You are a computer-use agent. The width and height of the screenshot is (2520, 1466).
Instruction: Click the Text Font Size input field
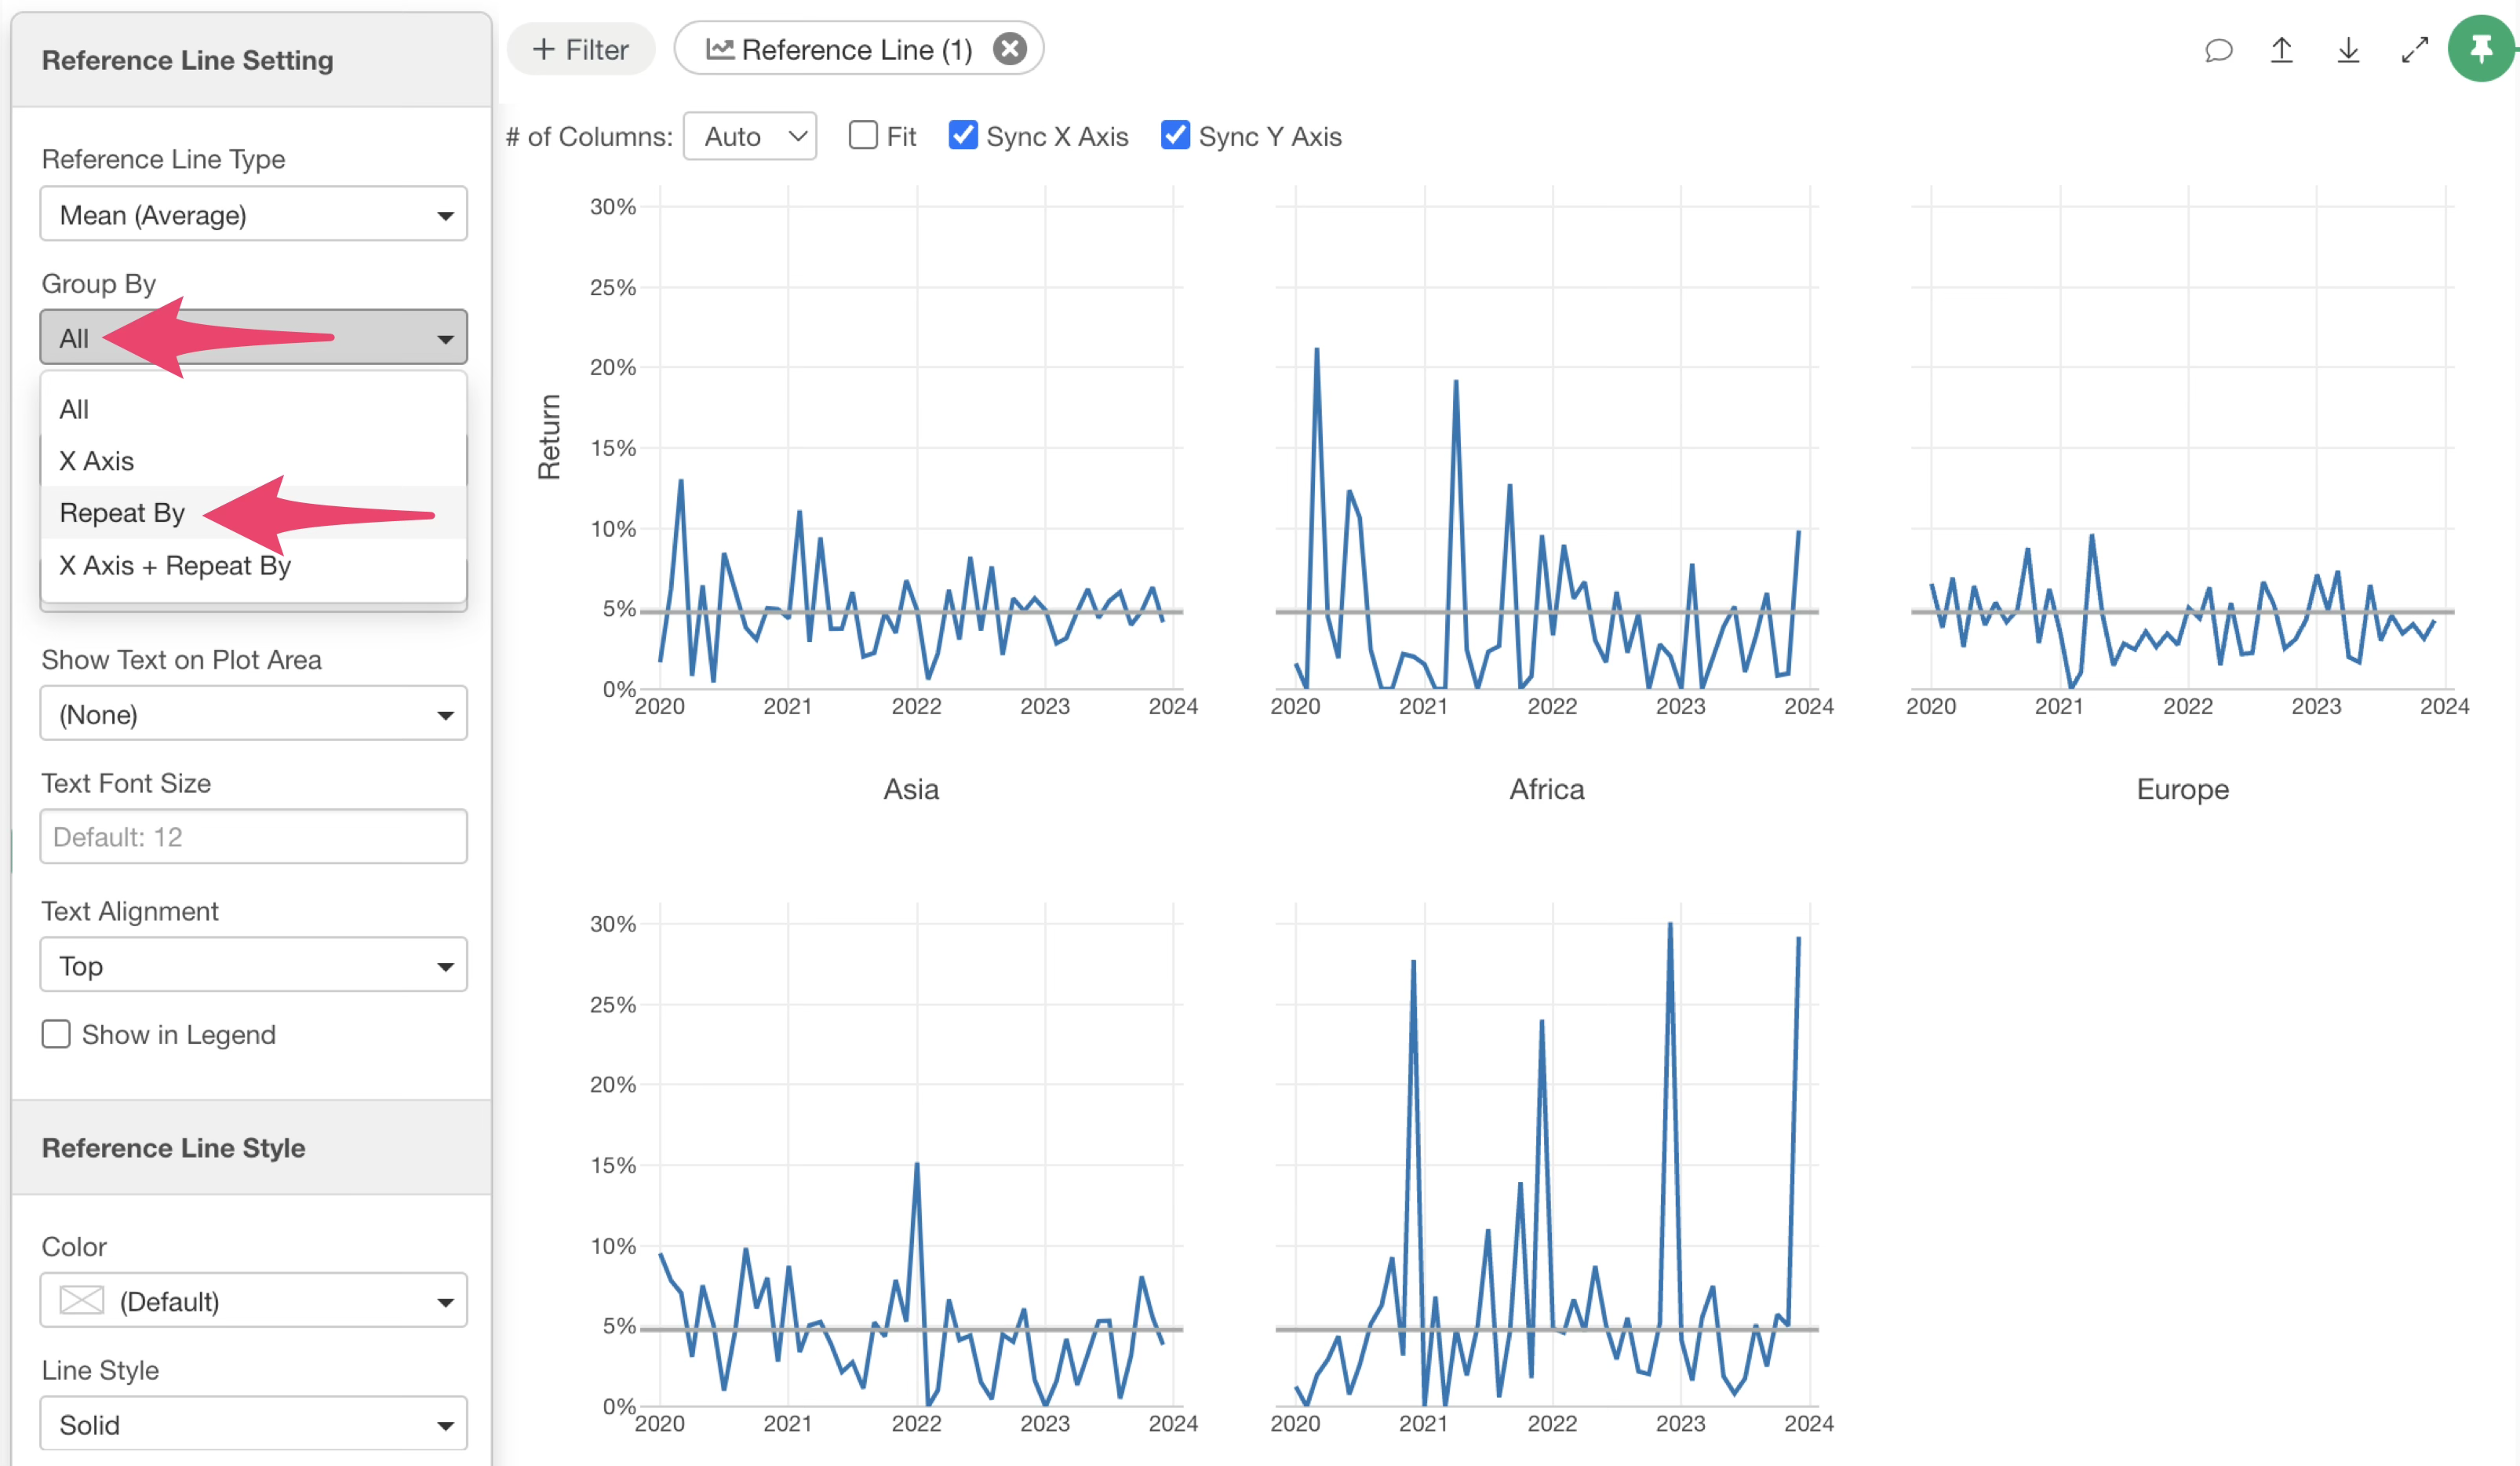click(x=253, y=836)
